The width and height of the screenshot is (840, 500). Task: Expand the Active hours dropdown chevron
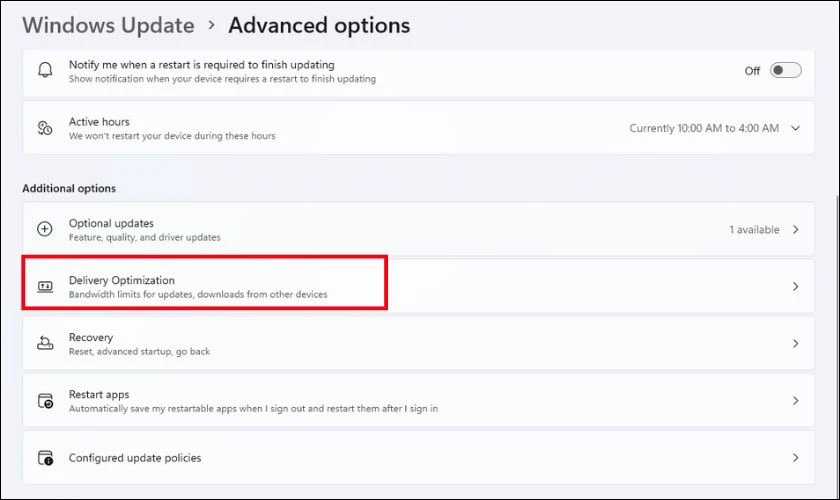796,128
